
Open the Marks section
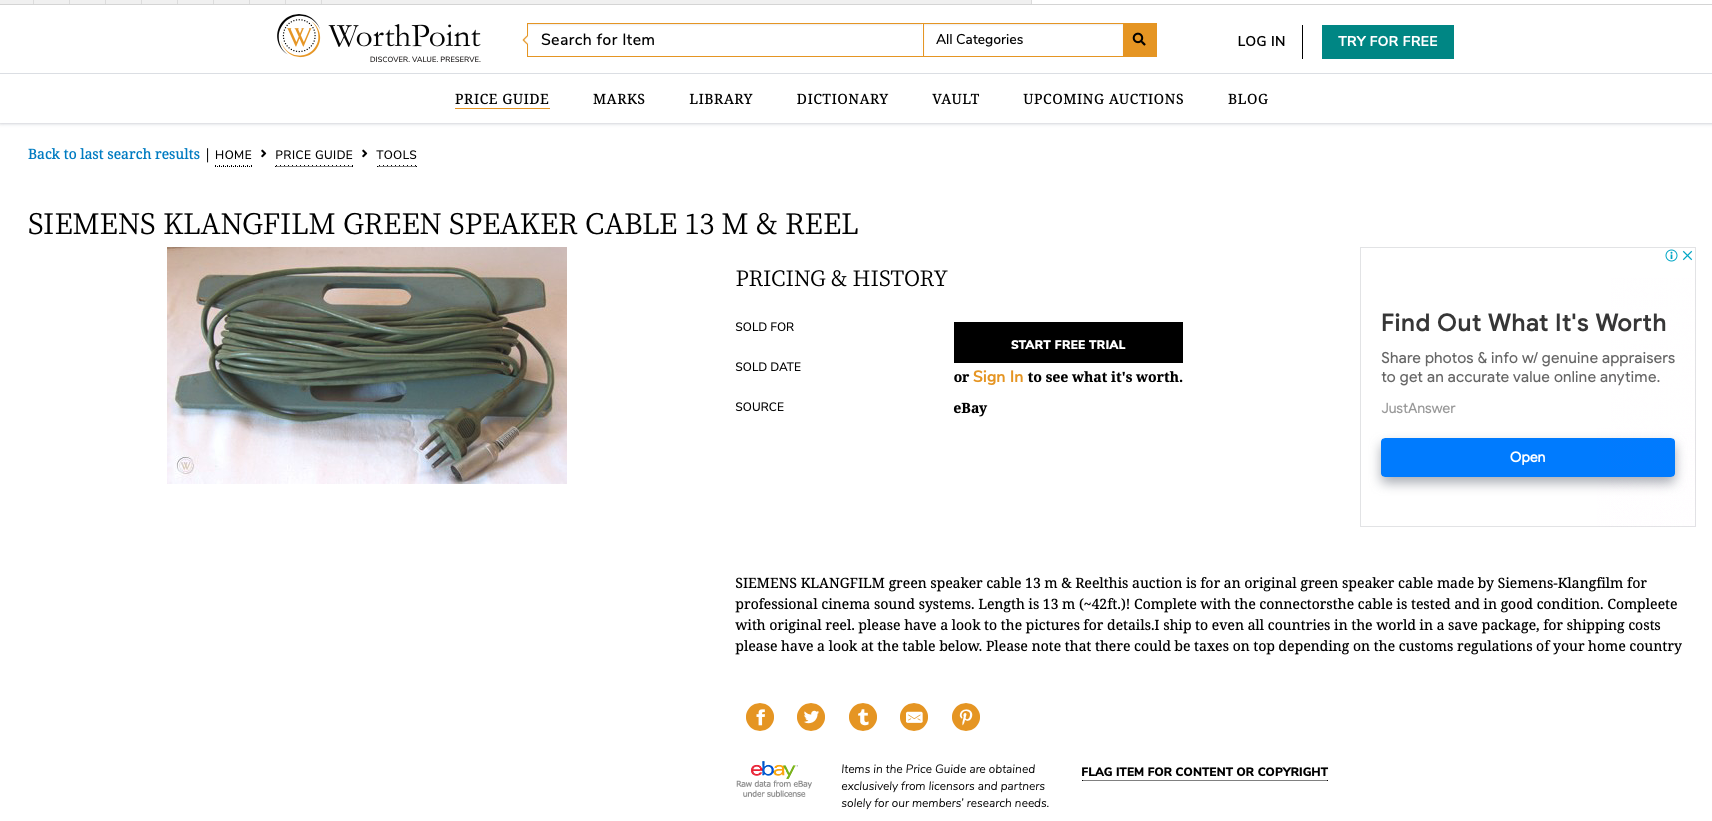pos(618,99)
